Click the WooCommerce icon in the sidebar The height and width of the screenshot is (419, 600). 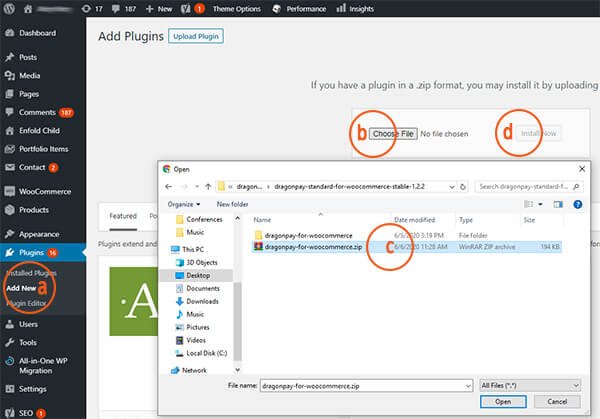click(9, 191)
